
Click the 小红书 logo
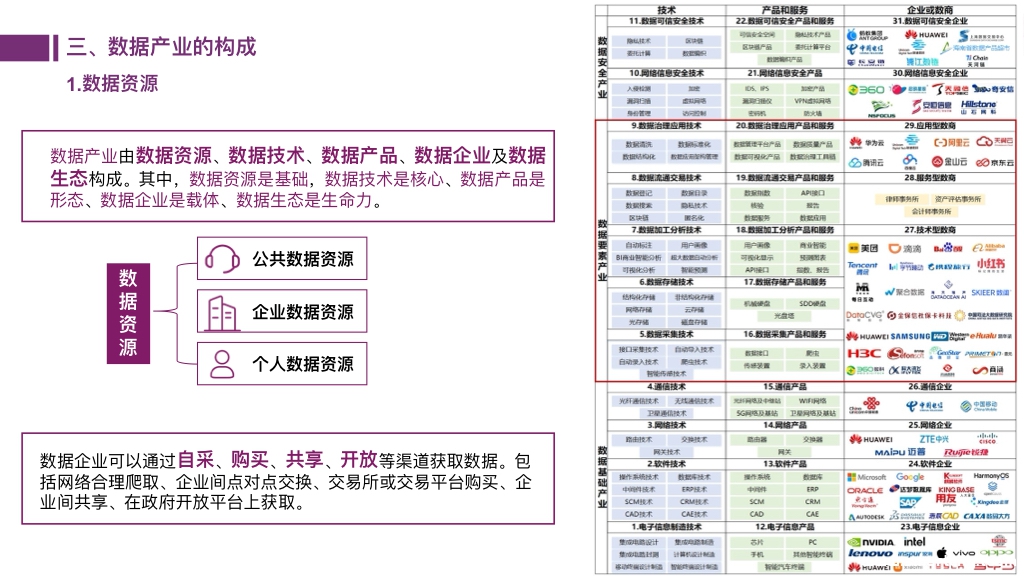991,264
